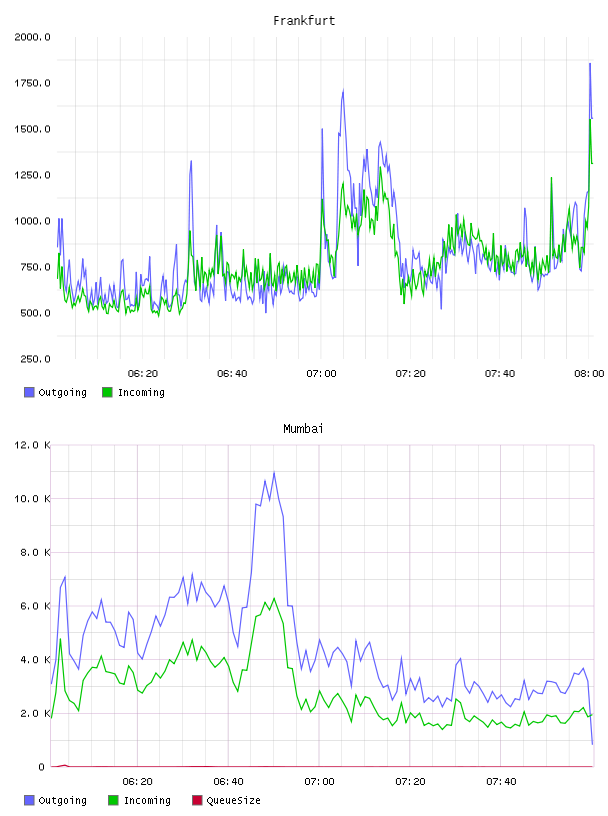Click Frankfurt blue Outgoing legend swatch
The width and height of the screenshot is (608, 816).
tap(29, 392)
